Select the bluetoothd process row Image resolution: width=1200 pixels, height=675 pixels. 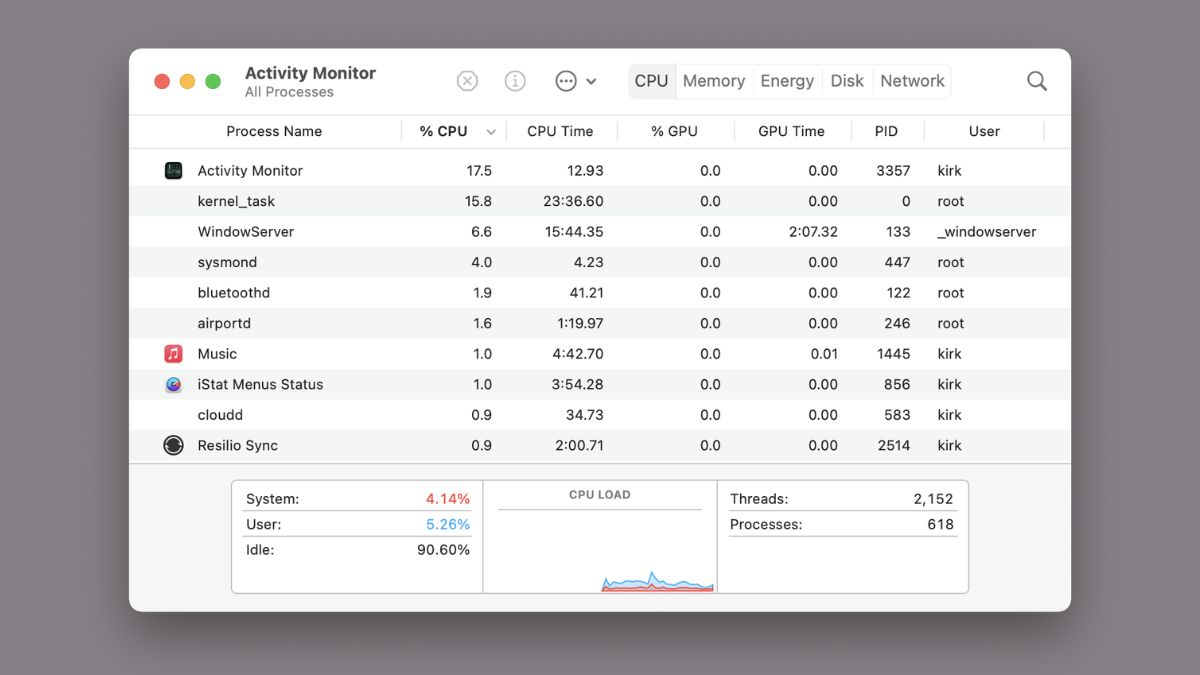600,293
